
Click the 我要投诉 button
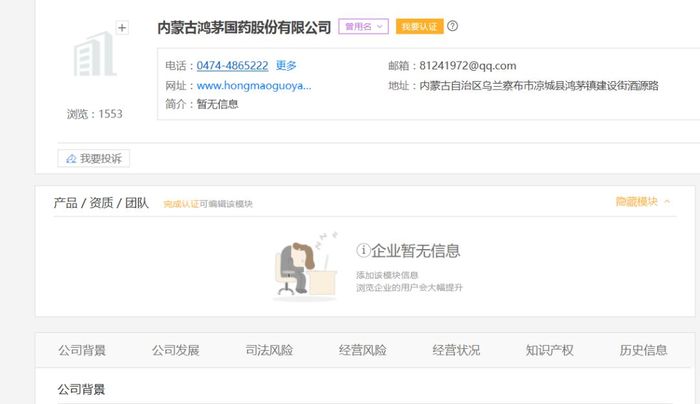coord(94,158)
